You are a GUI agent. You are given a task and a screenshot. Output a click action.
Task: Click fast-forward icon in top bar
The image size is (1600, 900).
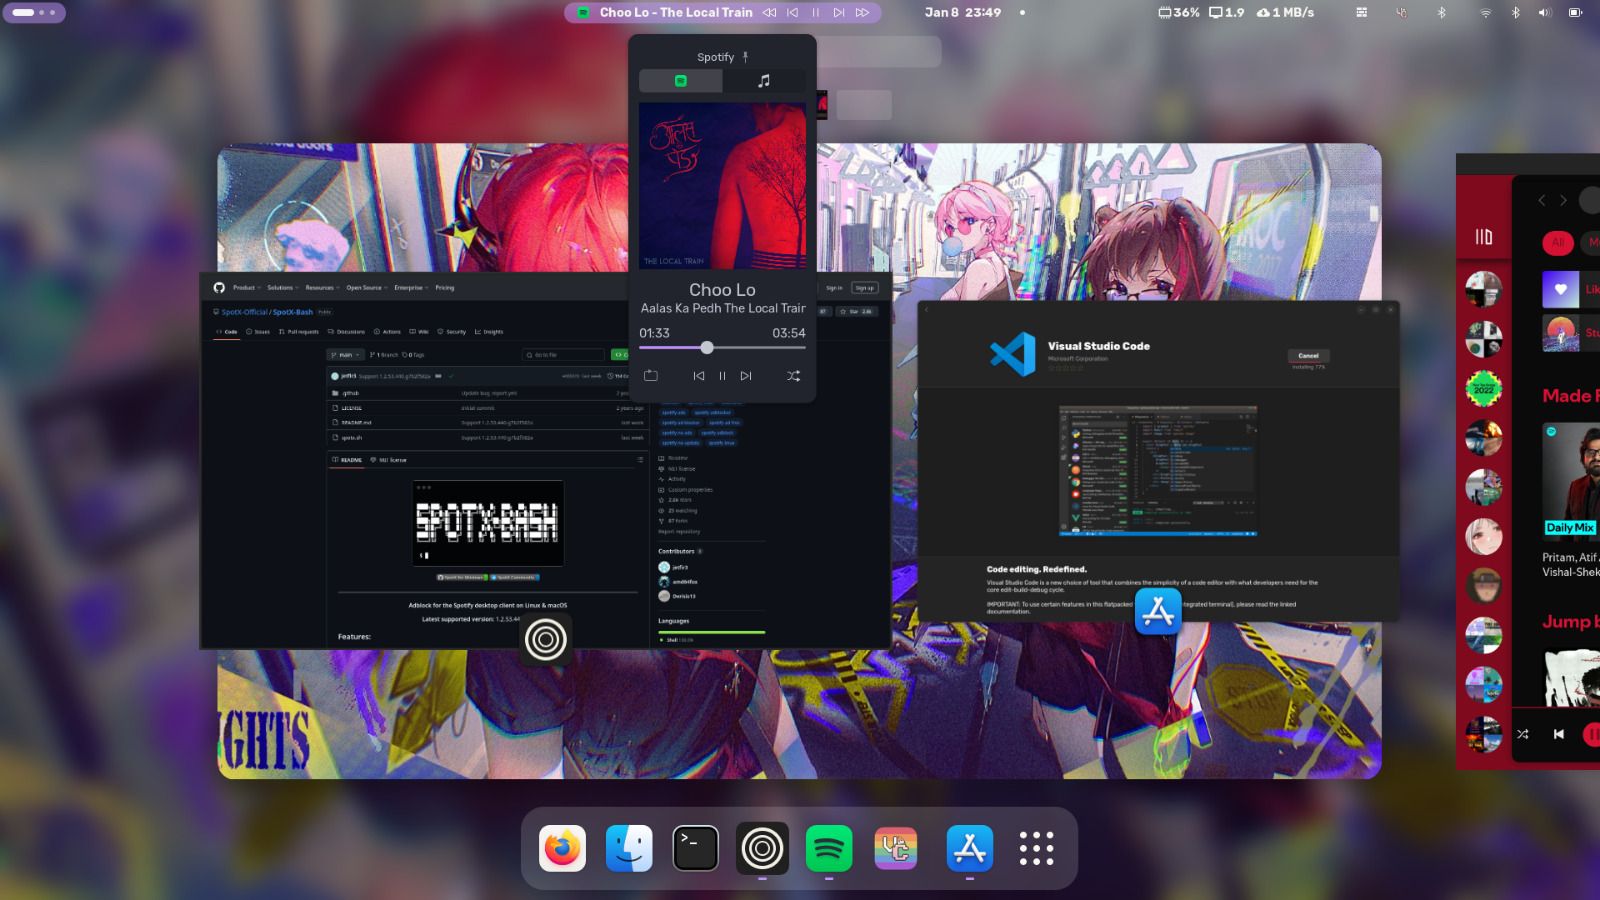[862, 13]
